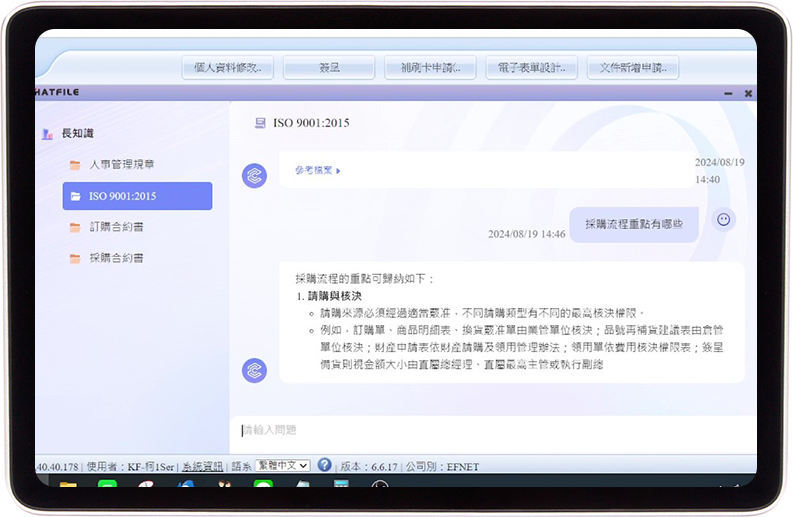
Task: Click the user smiley avatar icon
Action: pyautogui.click(x=724, y=219)
